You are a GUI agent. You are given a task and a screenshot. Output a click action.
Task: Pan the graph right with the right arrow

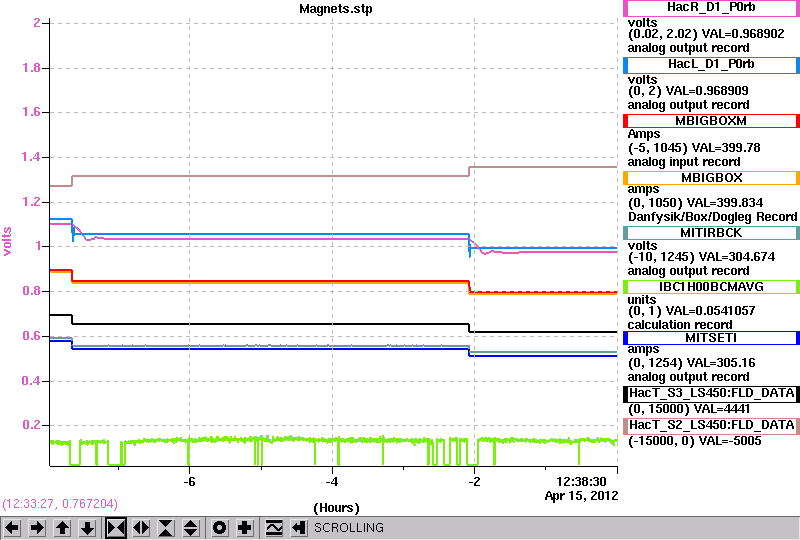tap(37, 528)
